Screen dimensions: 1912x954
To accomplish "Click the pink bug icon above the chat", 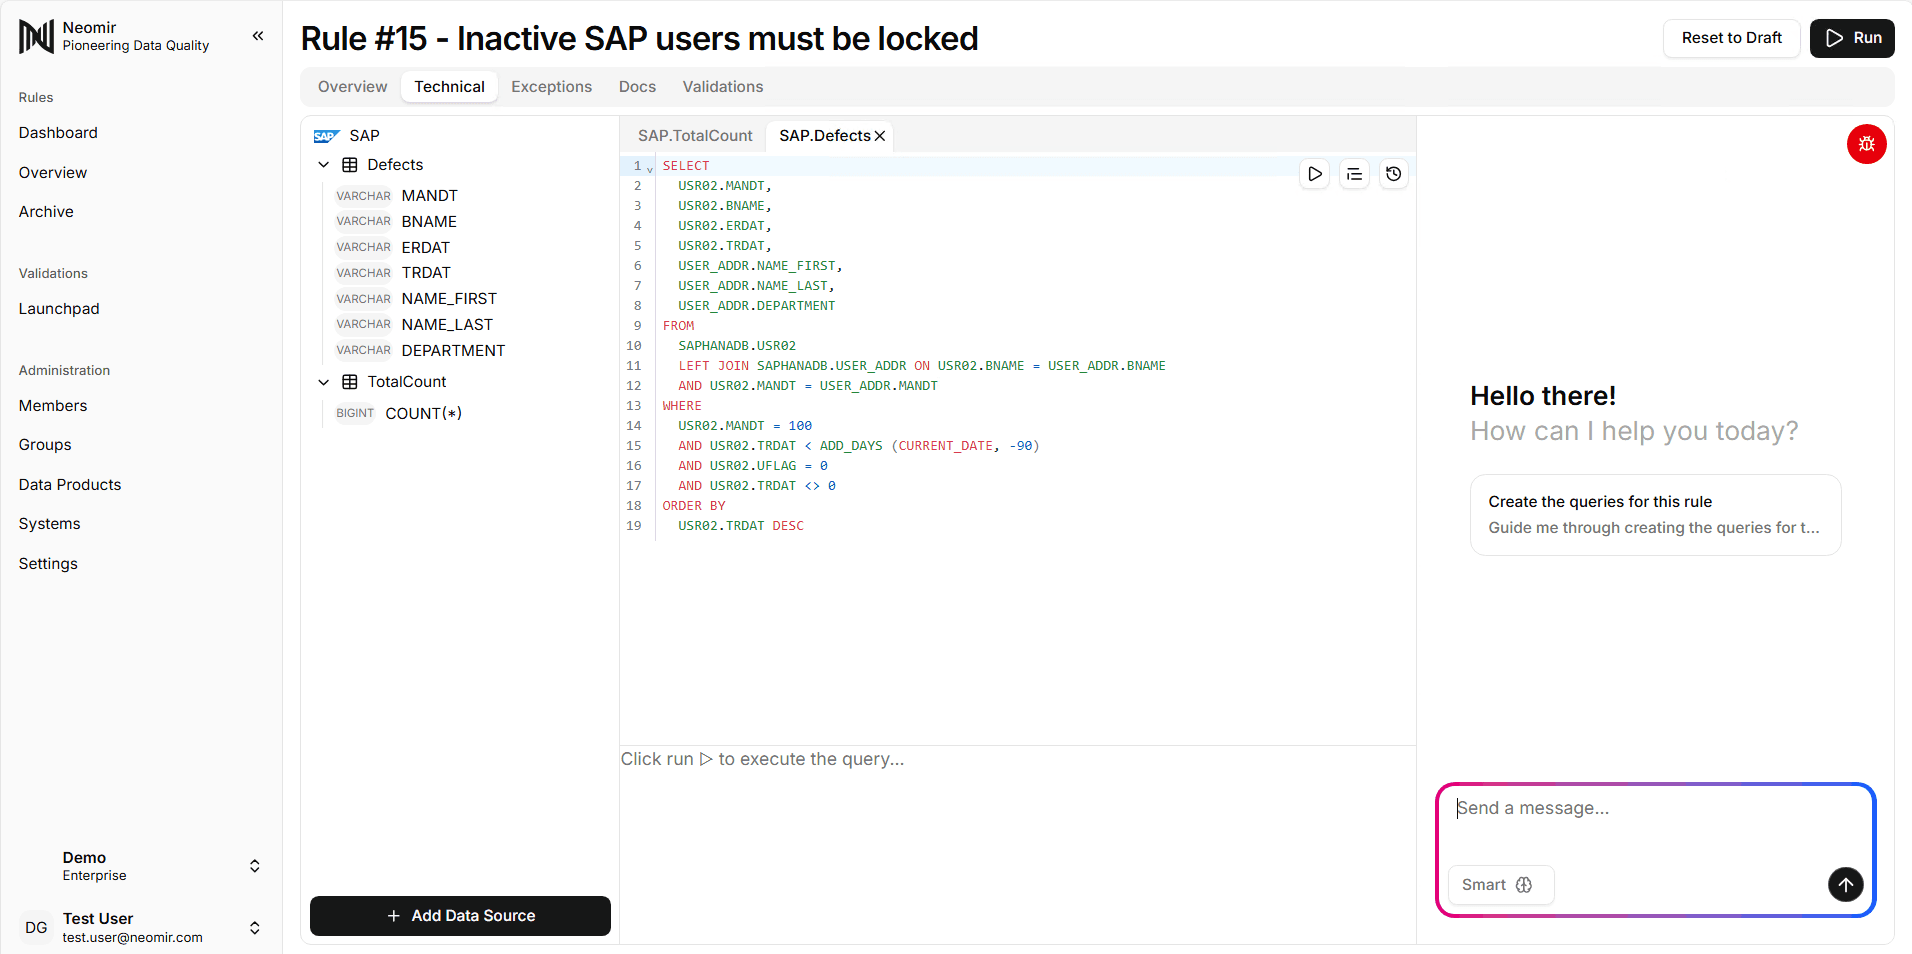I will (1865, 144).
